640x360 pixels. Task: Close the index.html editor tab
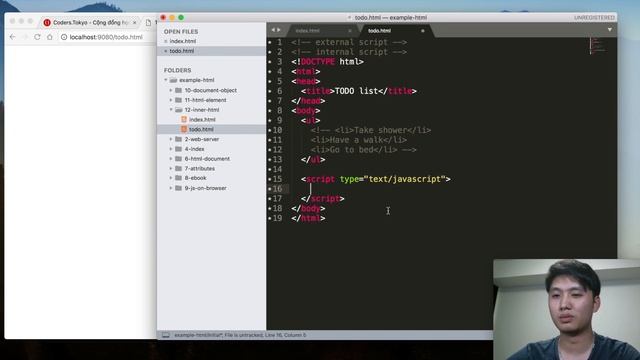[x=350, y=31]
